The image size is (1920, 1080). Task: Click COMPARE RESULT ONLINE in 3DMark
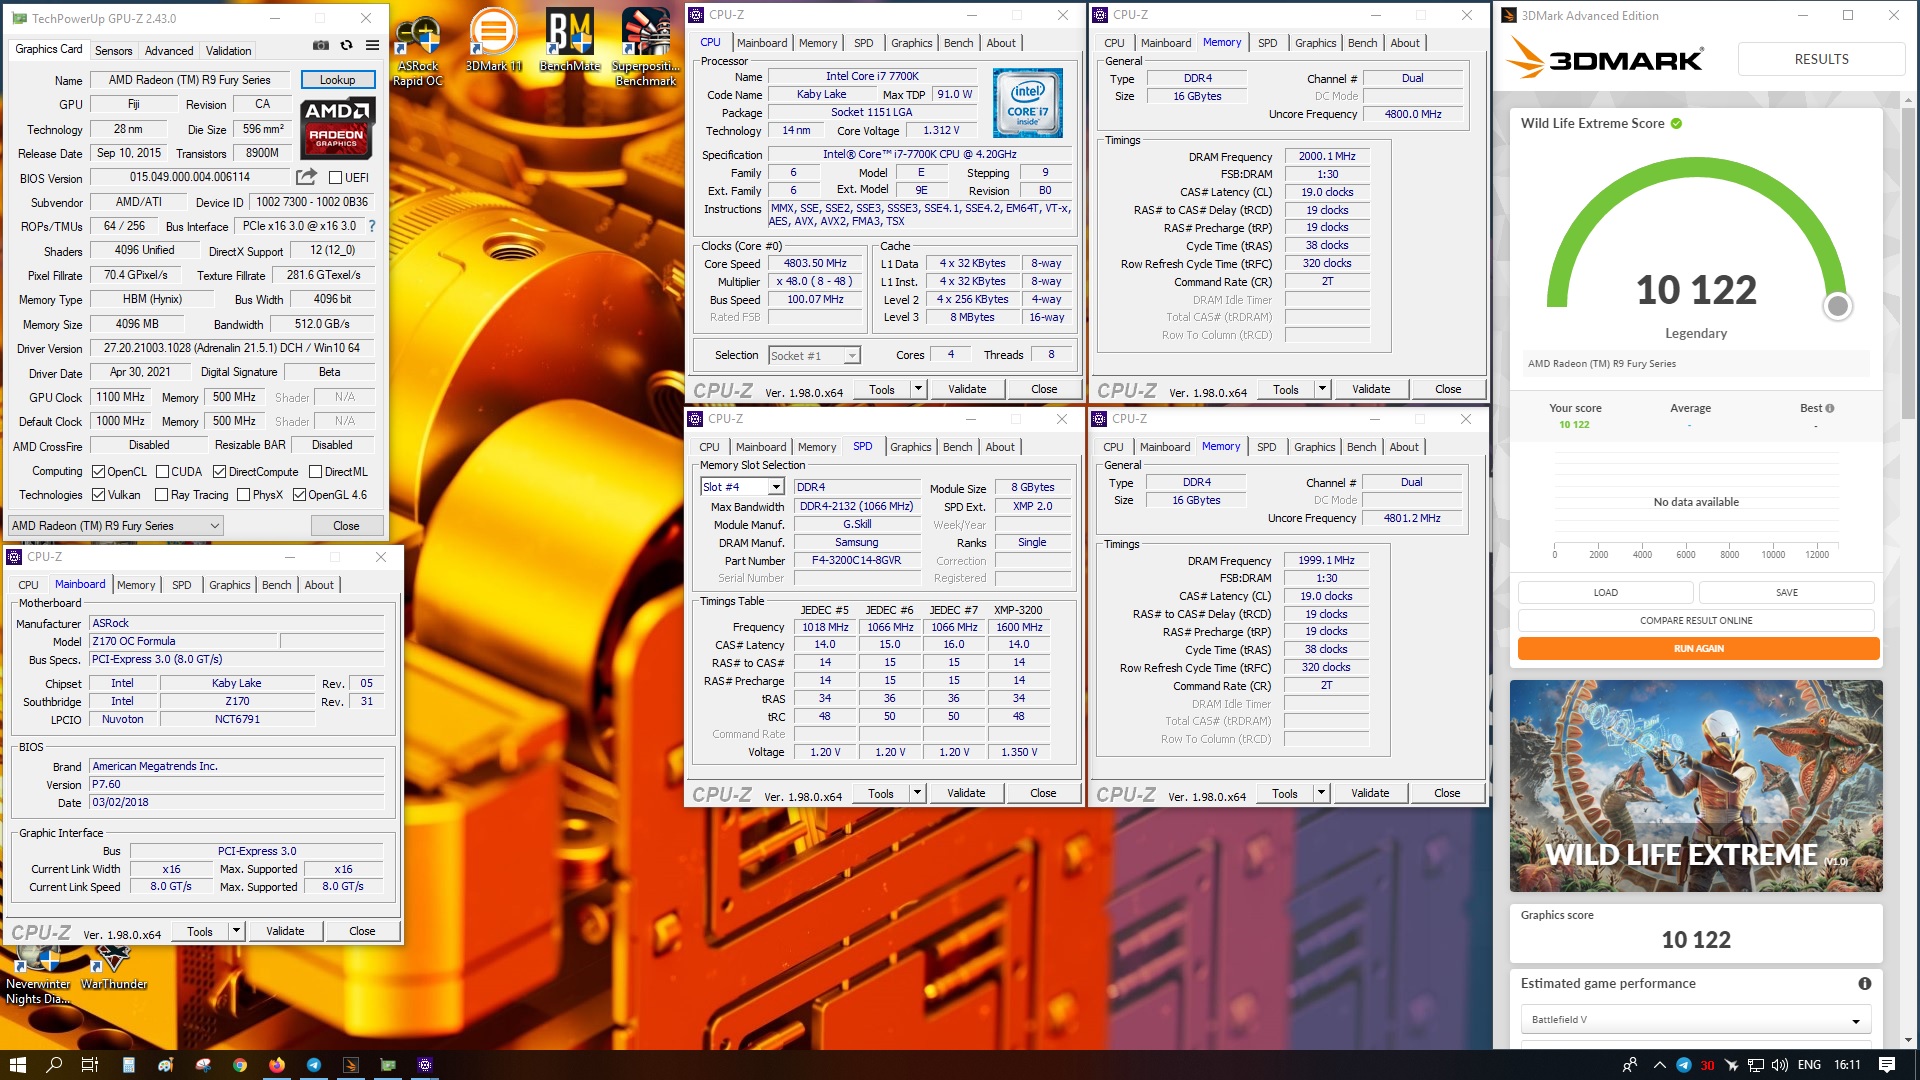(1696, 621)
